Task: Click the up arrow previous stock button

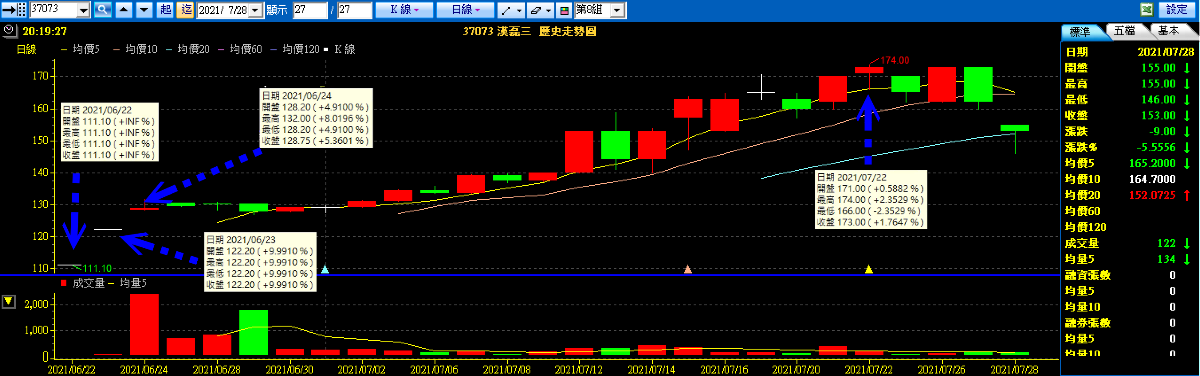Action: click(x=125, y=9)
